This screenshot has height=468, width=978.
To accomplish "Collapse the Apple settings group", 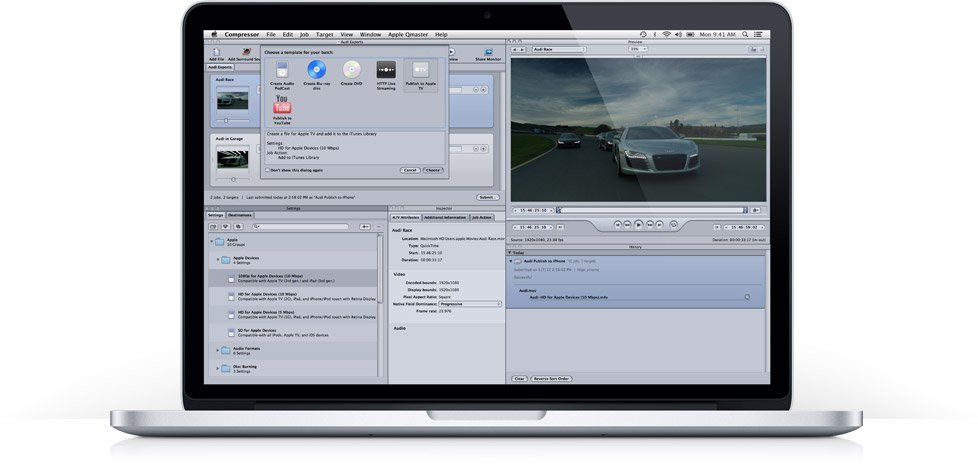I will [x=212, y=241].
